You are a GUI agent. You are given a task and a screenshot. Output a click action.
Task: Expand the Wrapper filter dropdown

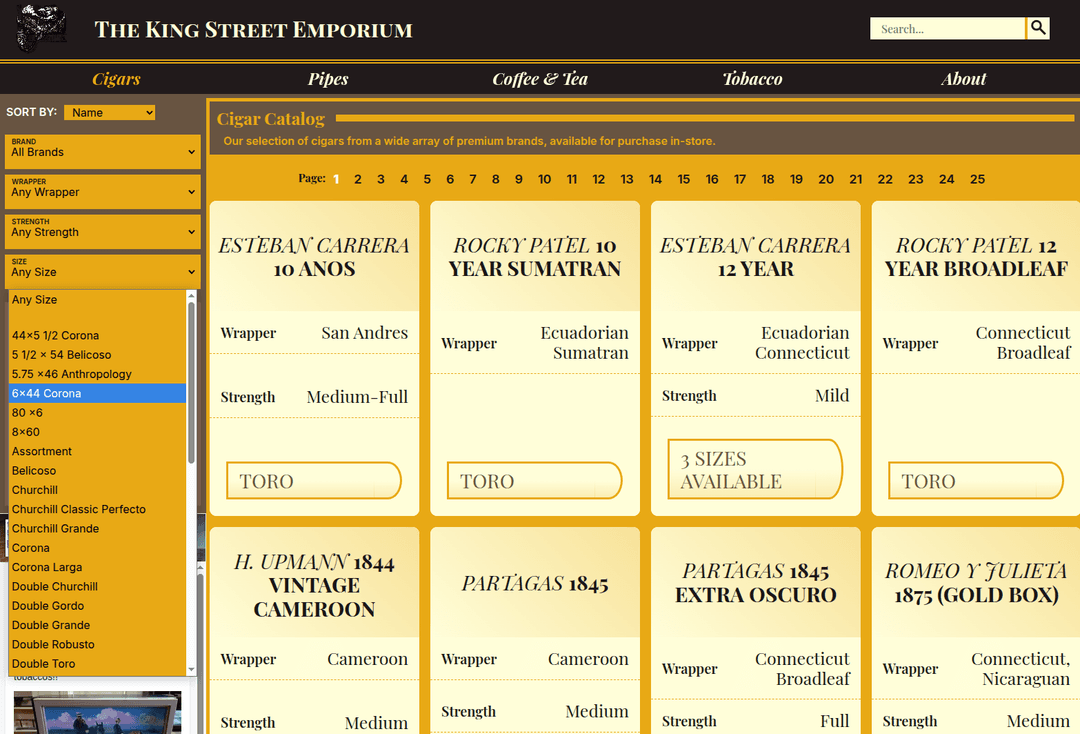tap(103, 191)
